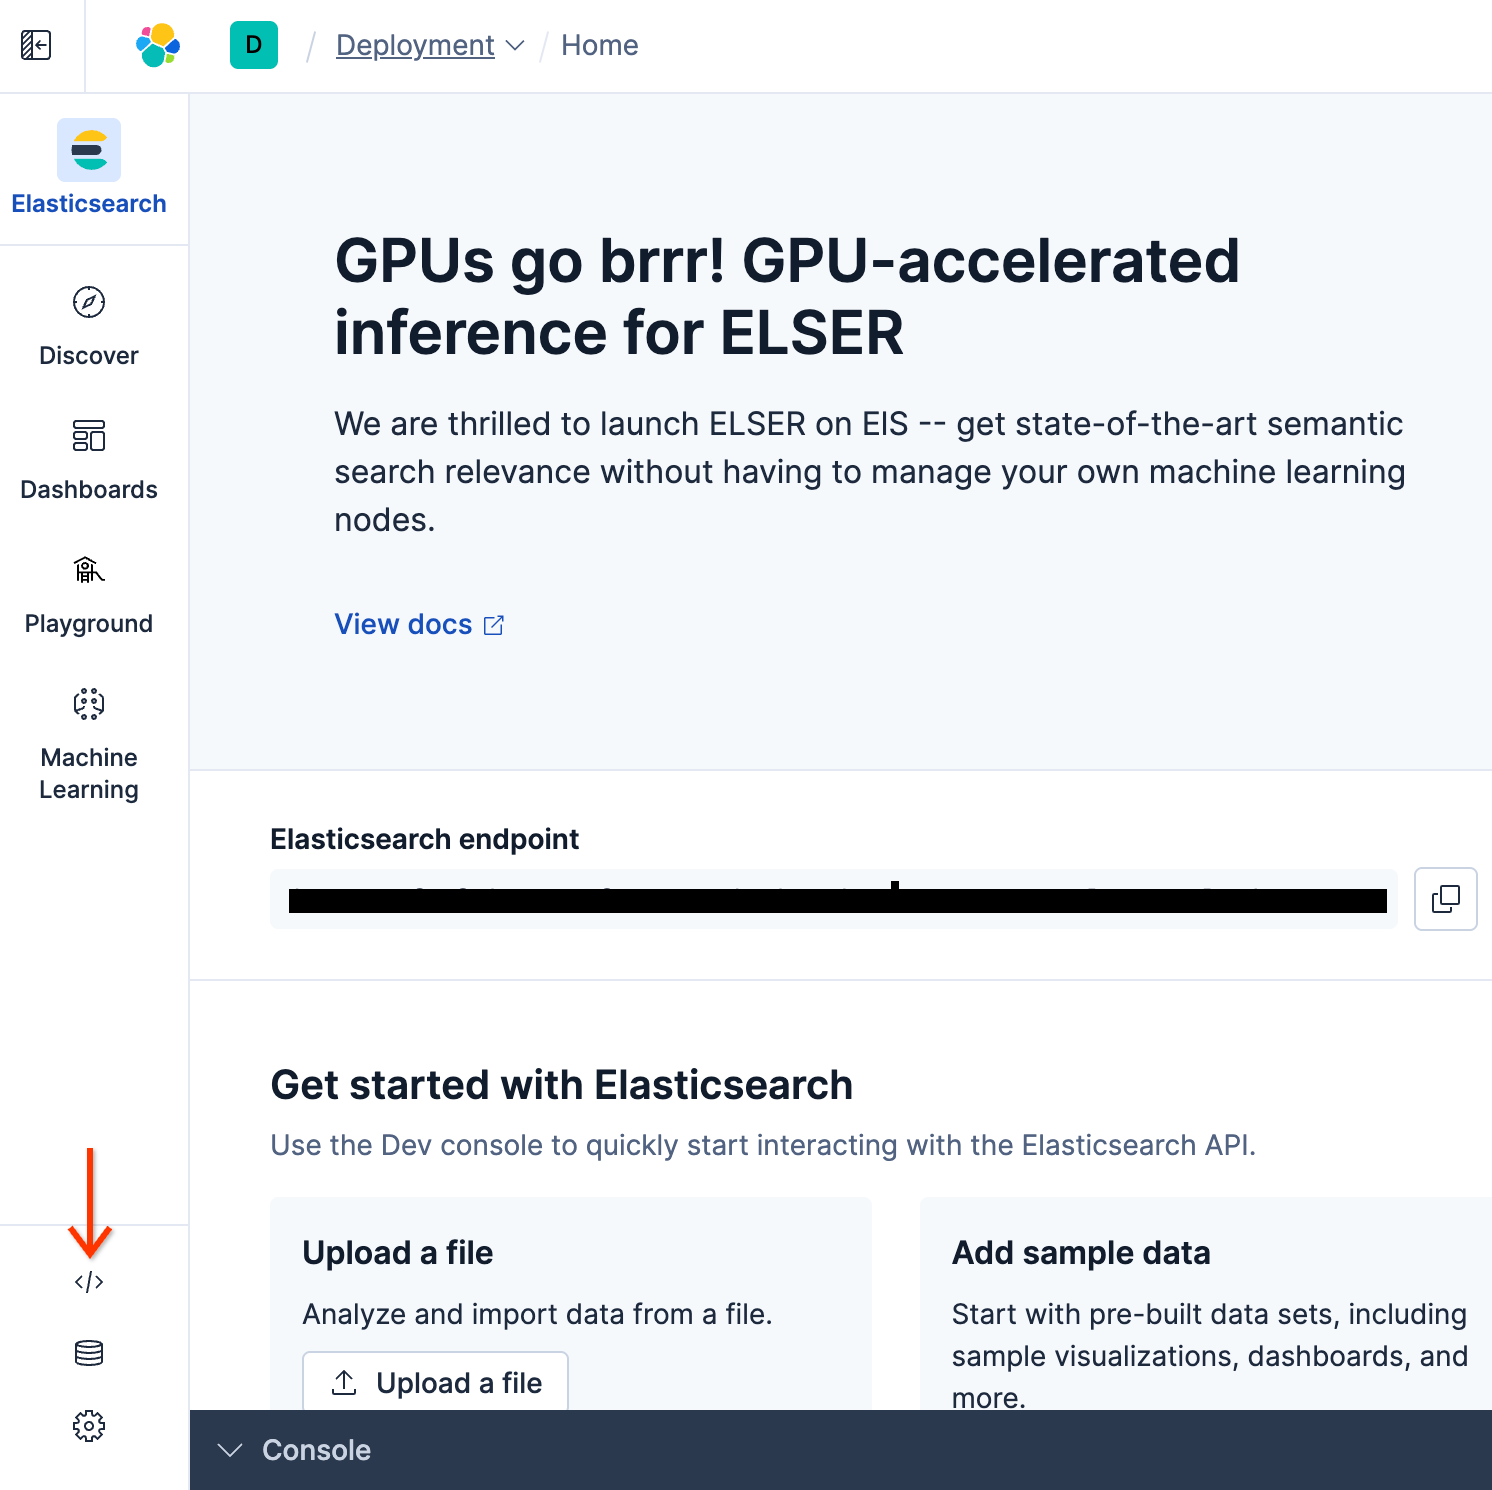Select Home in the breadcrumb trail
Image resolution: width=1492 pixels, height=1490 pixels.
click(599, 45)
